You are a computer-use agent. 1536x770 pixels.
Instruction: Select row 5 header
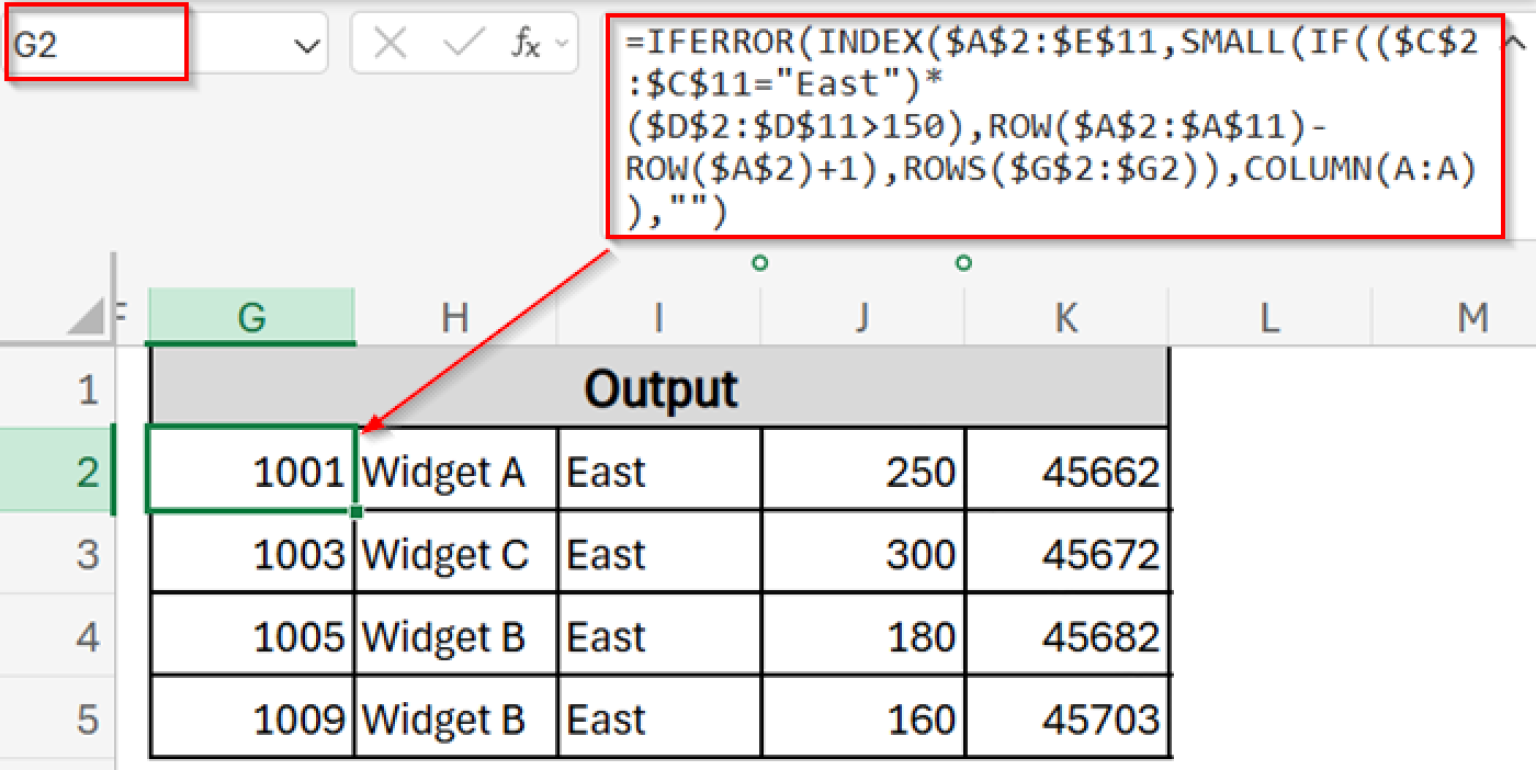pyautogui.click(x=87, y=717)
